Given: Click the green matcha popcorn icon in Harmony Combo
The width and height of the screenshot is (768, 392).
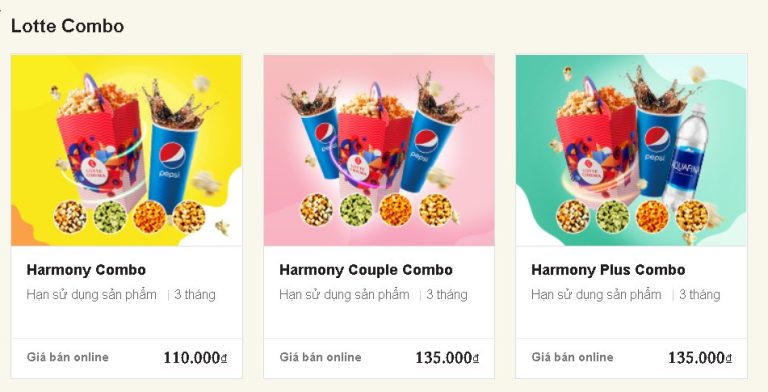Looking at the screenshot, I should coord(110,217).
